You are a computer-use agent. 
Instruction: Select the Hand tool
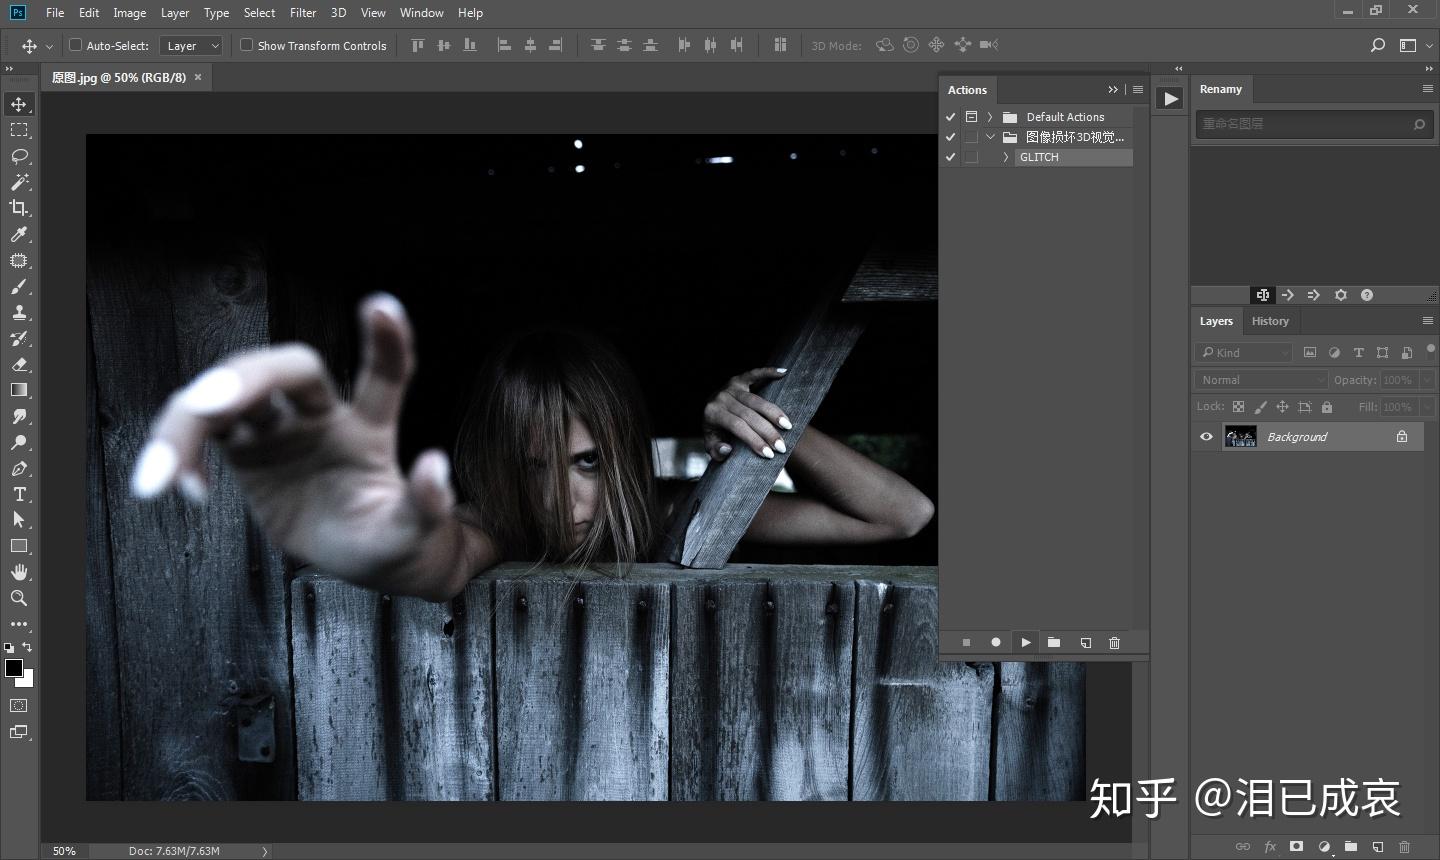click(x=19, y=572)
